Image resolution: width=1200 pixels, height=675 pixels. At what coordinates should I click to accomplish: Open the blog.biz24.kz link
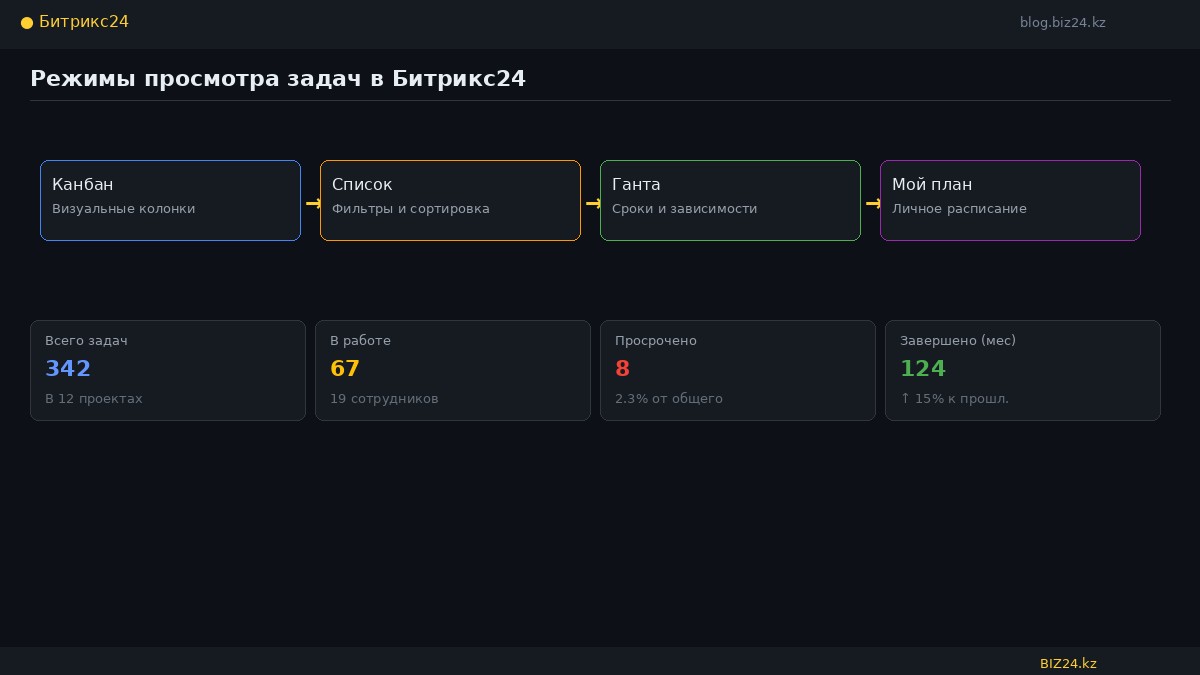[1063, 23]
